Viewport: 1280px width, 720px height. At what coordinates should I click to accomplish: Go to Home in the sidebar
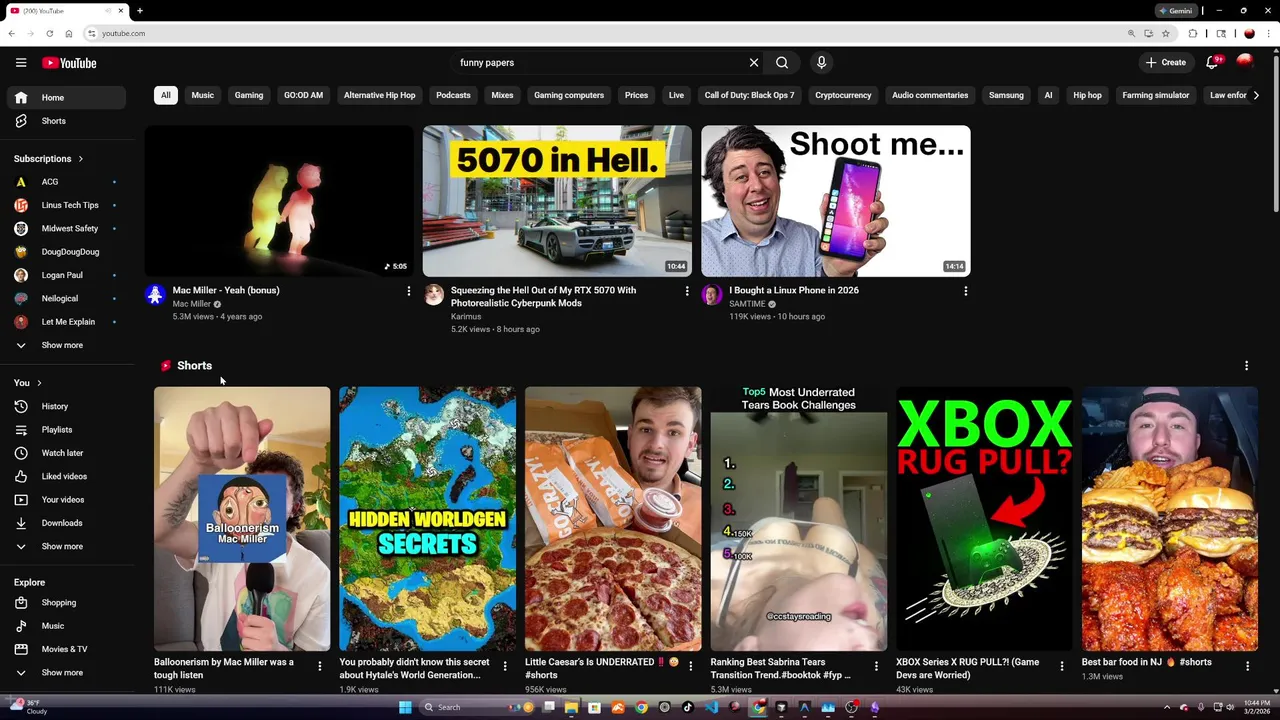[x=66, y=98]
